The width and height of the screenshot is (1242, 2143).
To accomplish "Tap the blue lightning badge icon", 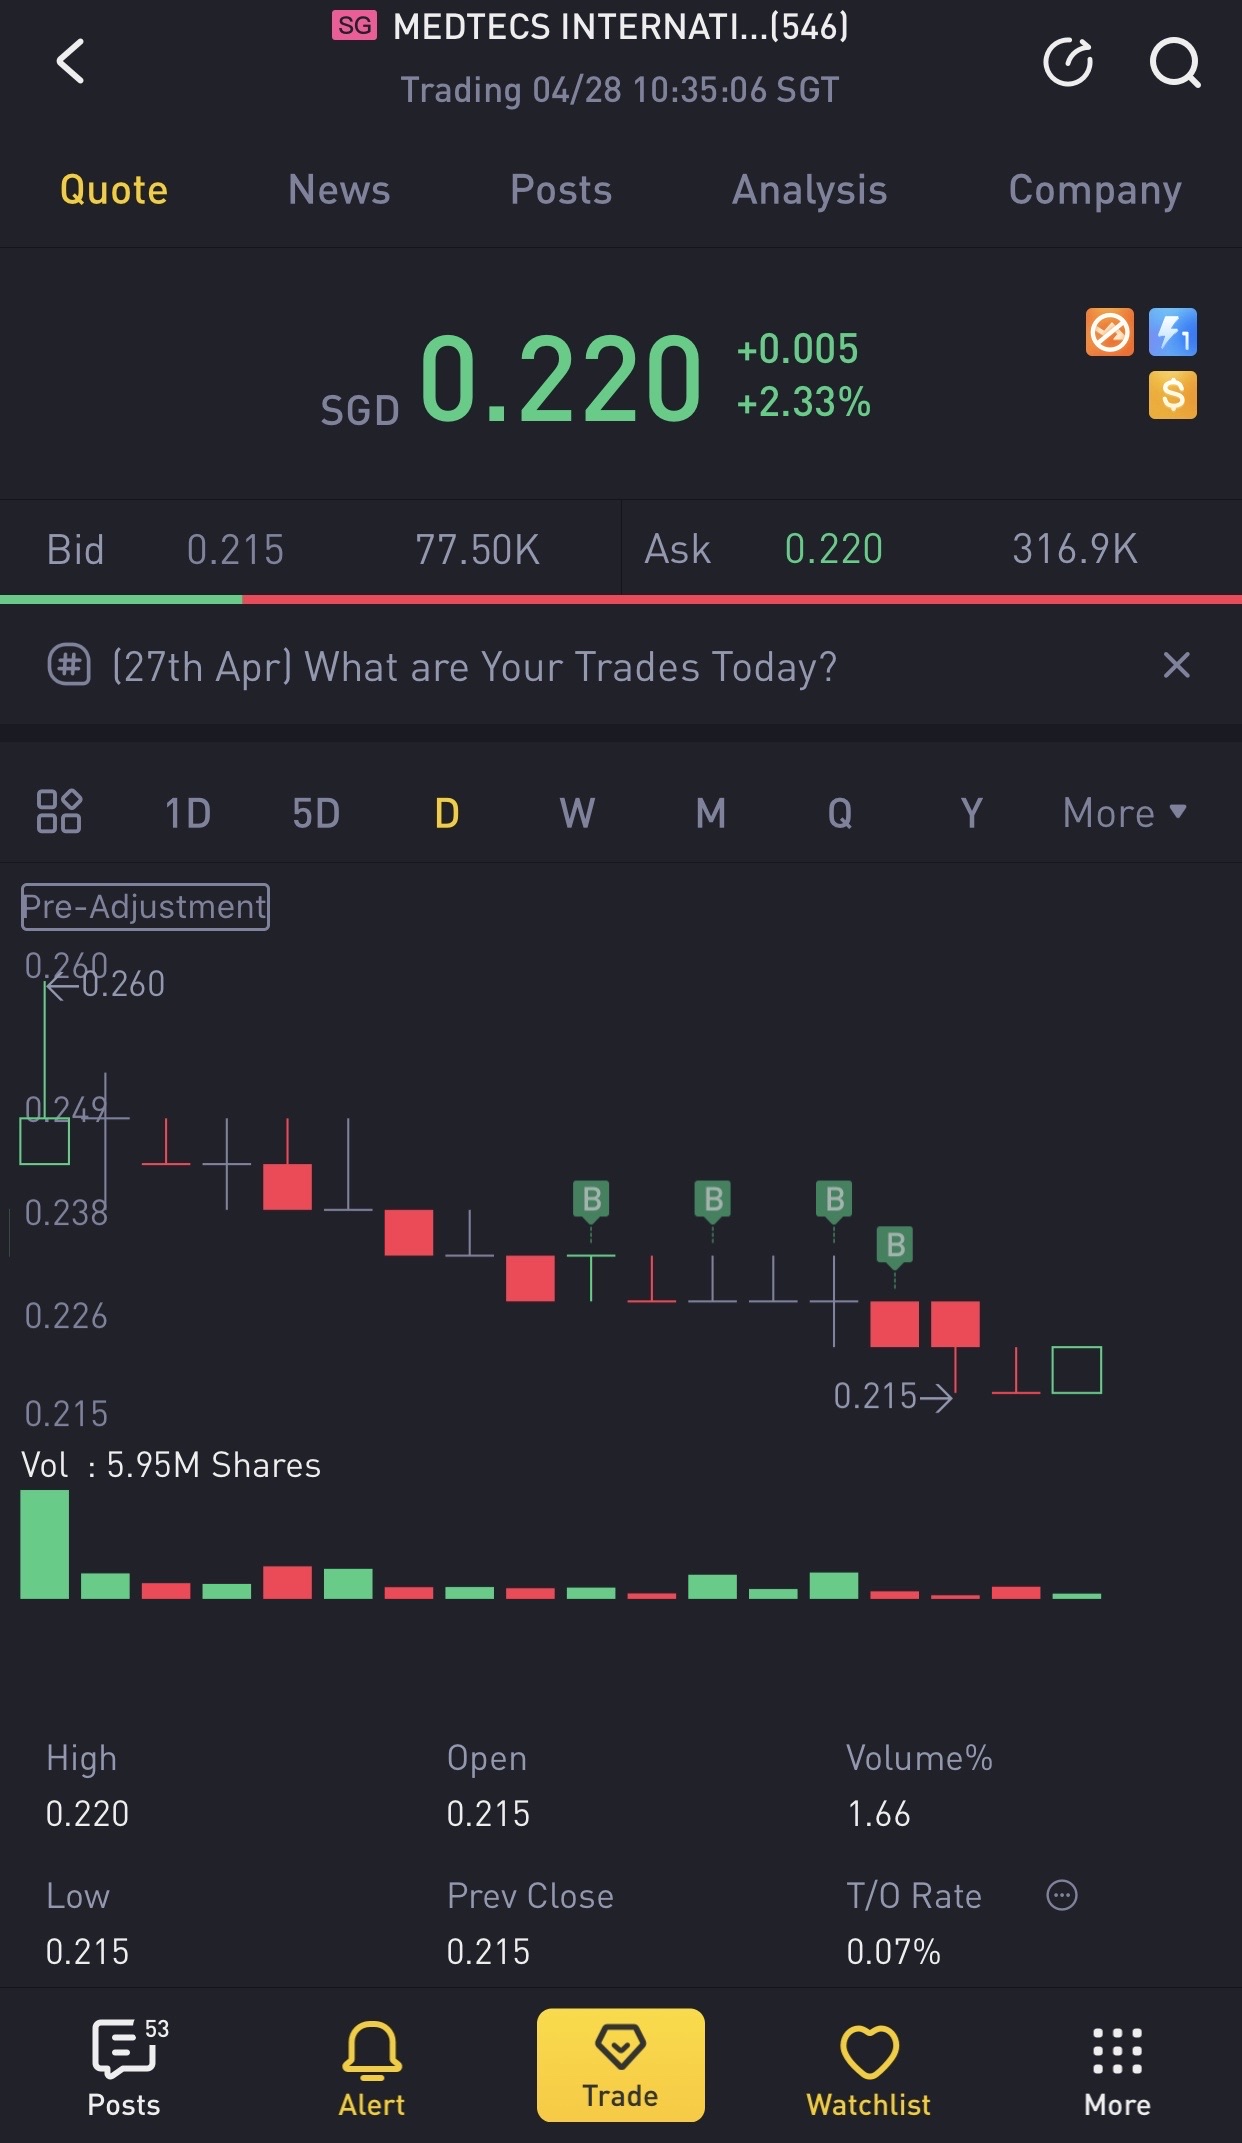I will pyautogui.click(x=1172, y=332).
